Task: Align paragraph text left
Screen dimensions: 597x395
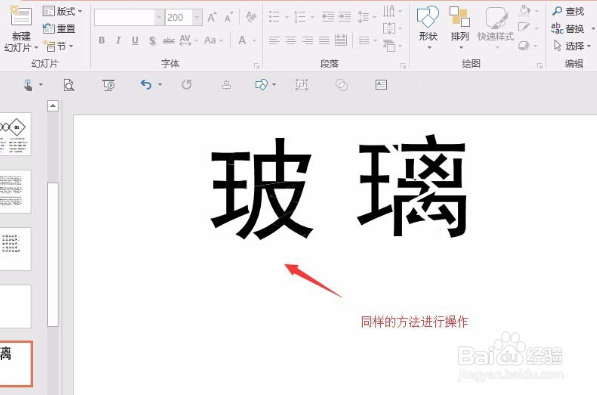Action: pyautogui.click(x=274, y=40)
